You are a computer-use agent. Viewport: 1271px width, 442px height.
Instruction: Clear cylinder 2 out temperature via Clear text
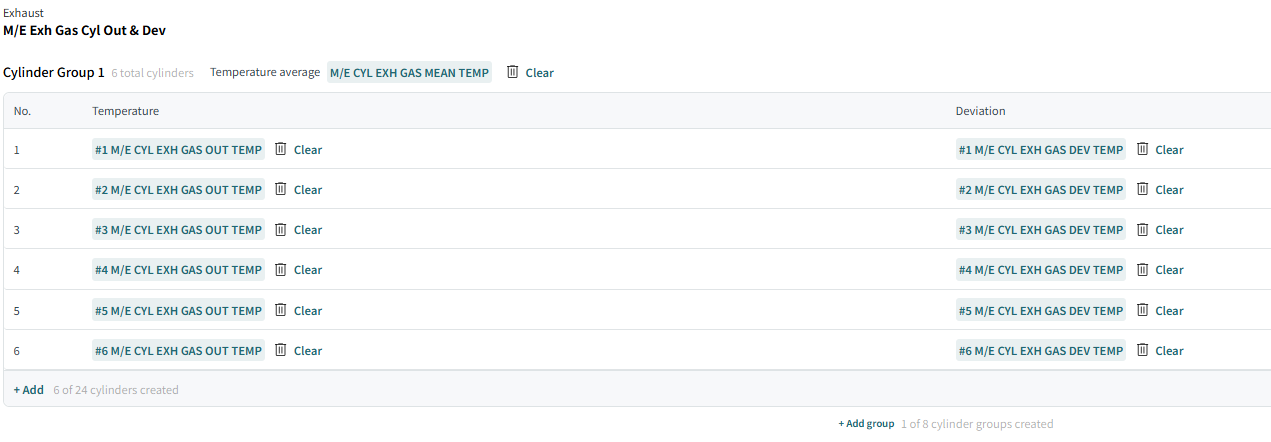[308, 190]
